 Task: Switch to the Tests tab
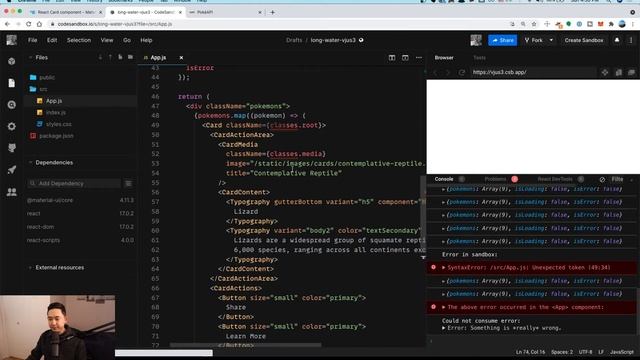coord(480,58)
